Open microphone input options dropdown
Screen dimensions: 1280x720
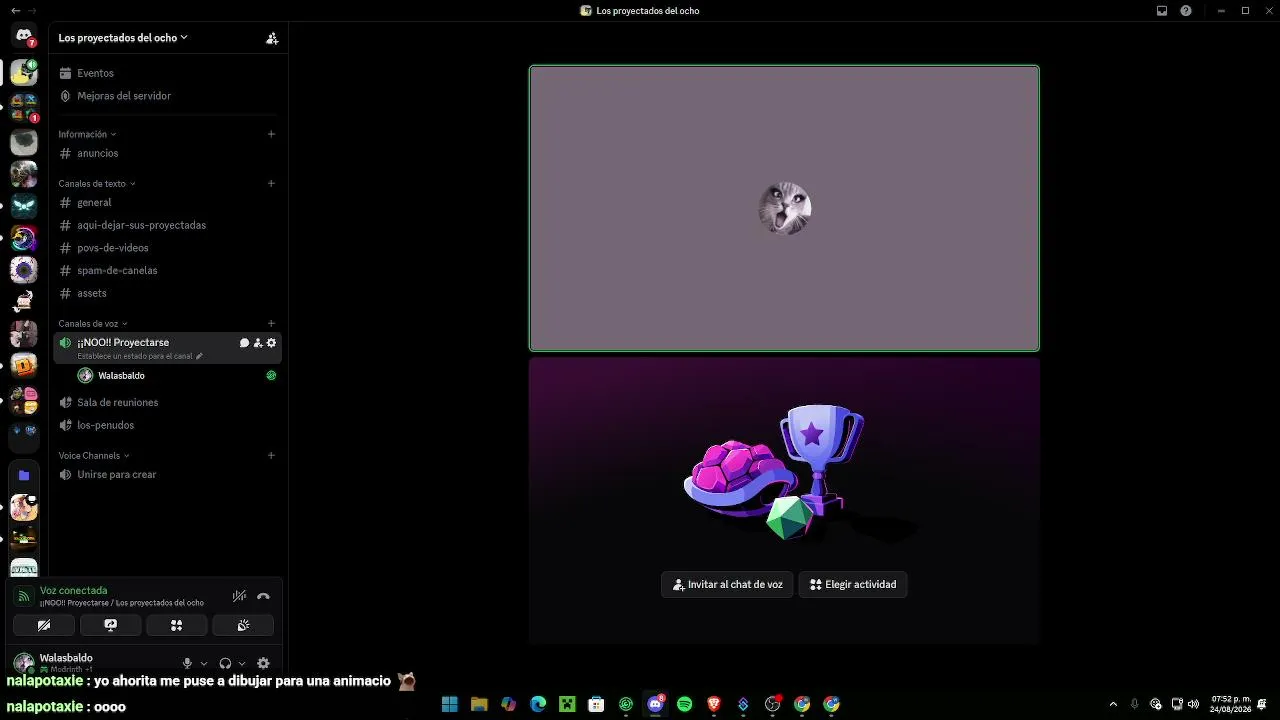pyautogui.click(x=204, y=663)
